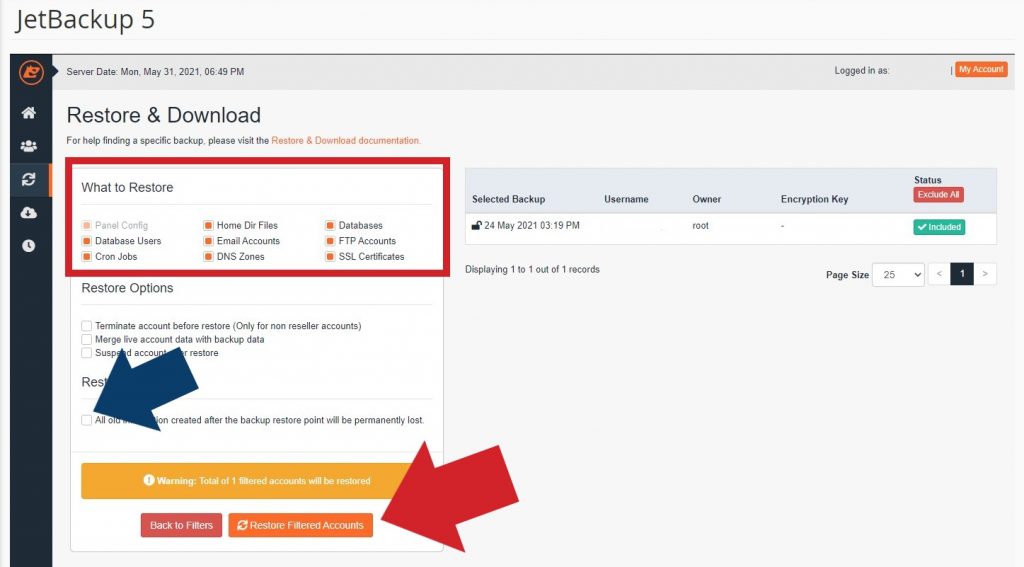Uncheck the Home Dir Files checkbox

[x=208, y=225]
